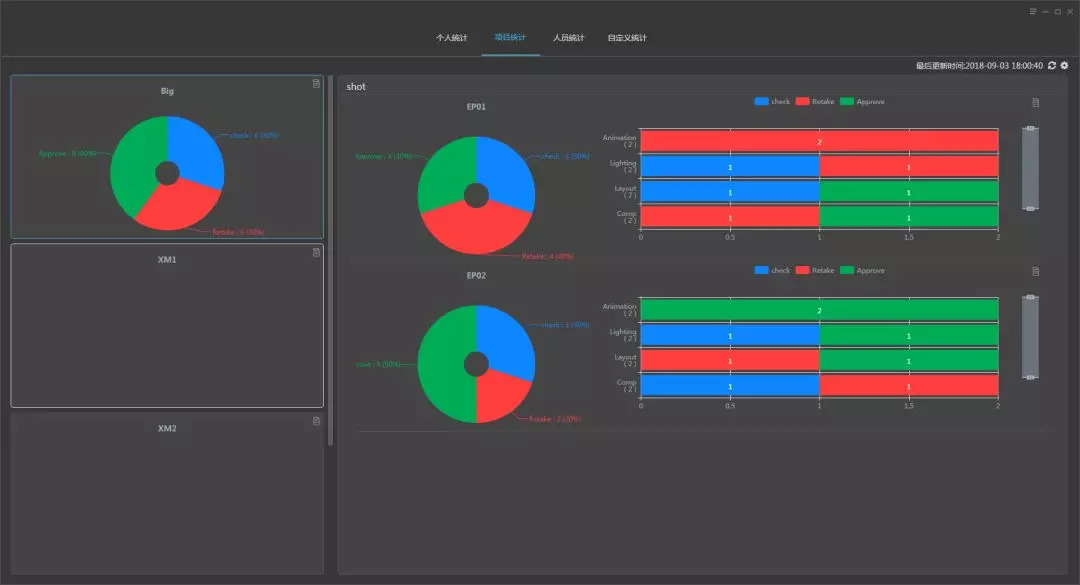Click the EP01 vertical zoom slider top handle

[x=1030, y=129]
